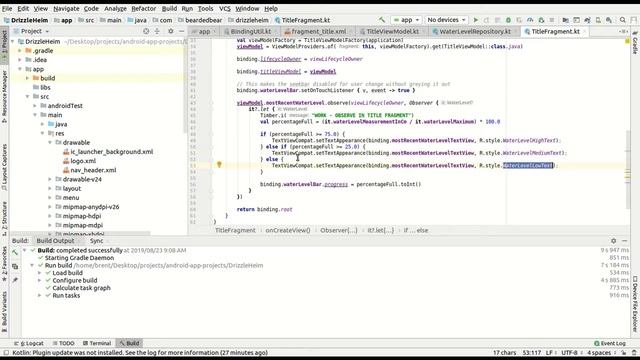Viewport: 640px width, 360px height.
Task: Click the toggle view icon in Build panel sidebar
Action: (15, 267)
